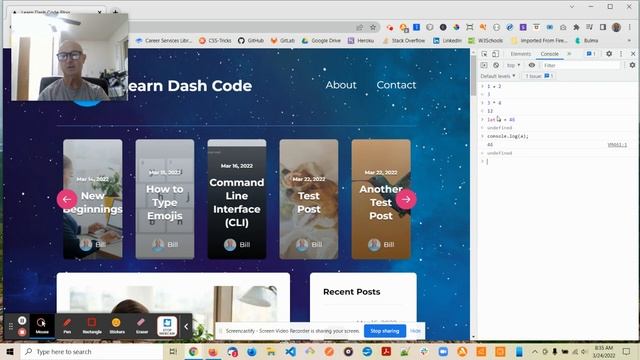Select the console.log(a); console entry
The width and height of the screenshot is (640, 360).
507,136
